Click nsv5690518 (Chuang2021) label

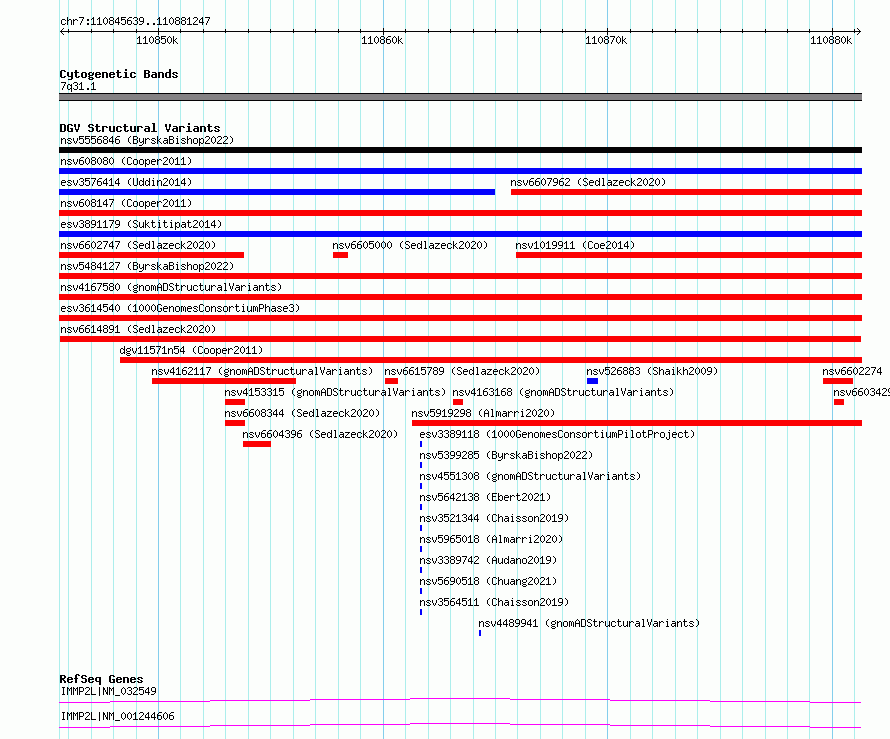[488, 581]
